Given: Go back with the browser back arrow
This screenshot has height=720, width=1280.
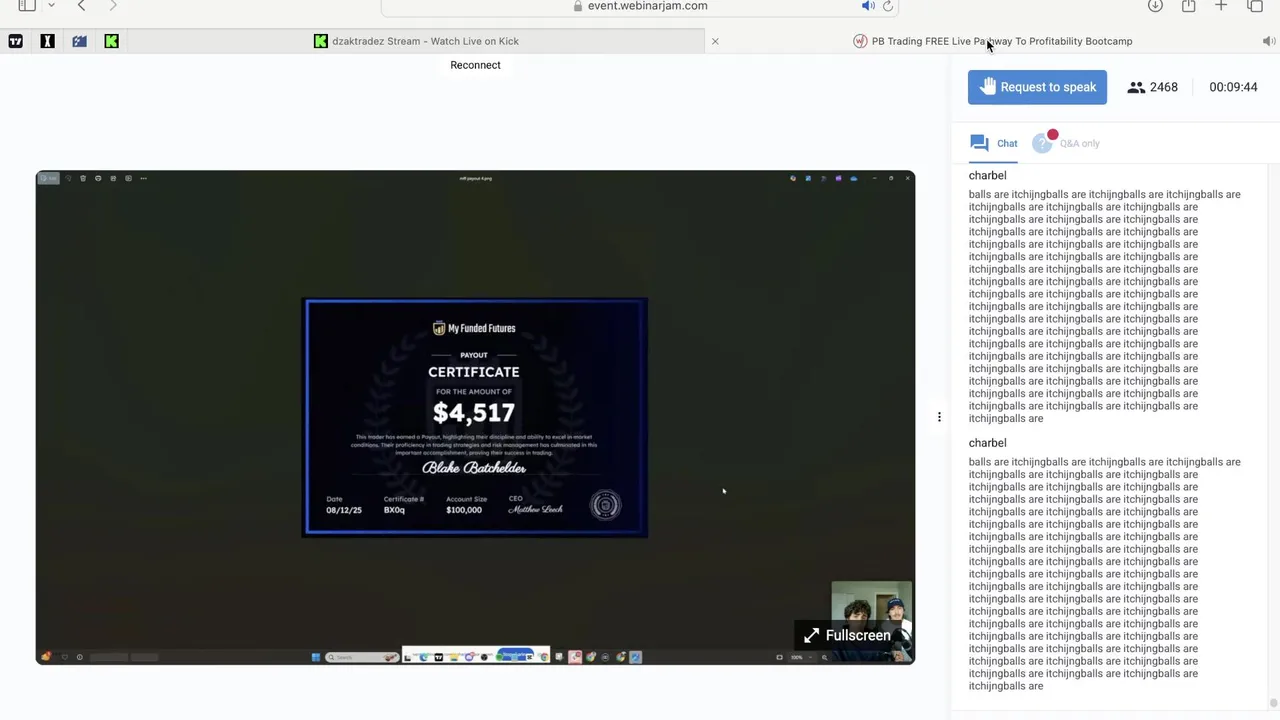Looking at the screenshot, I should pos(82,6).
